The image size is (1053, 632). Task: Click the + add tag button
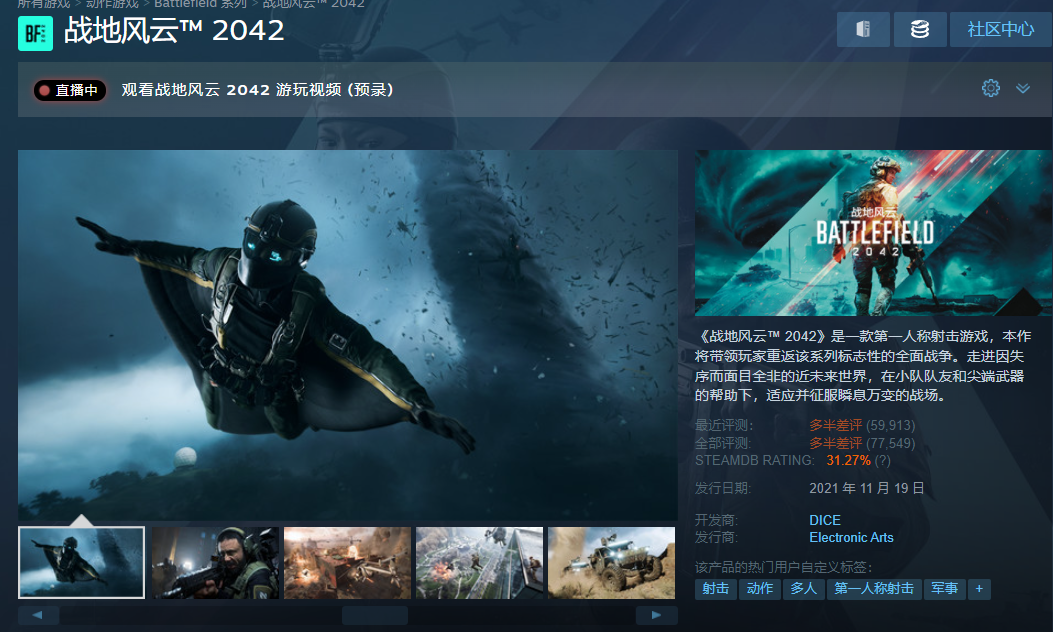[x=979, y=589]
